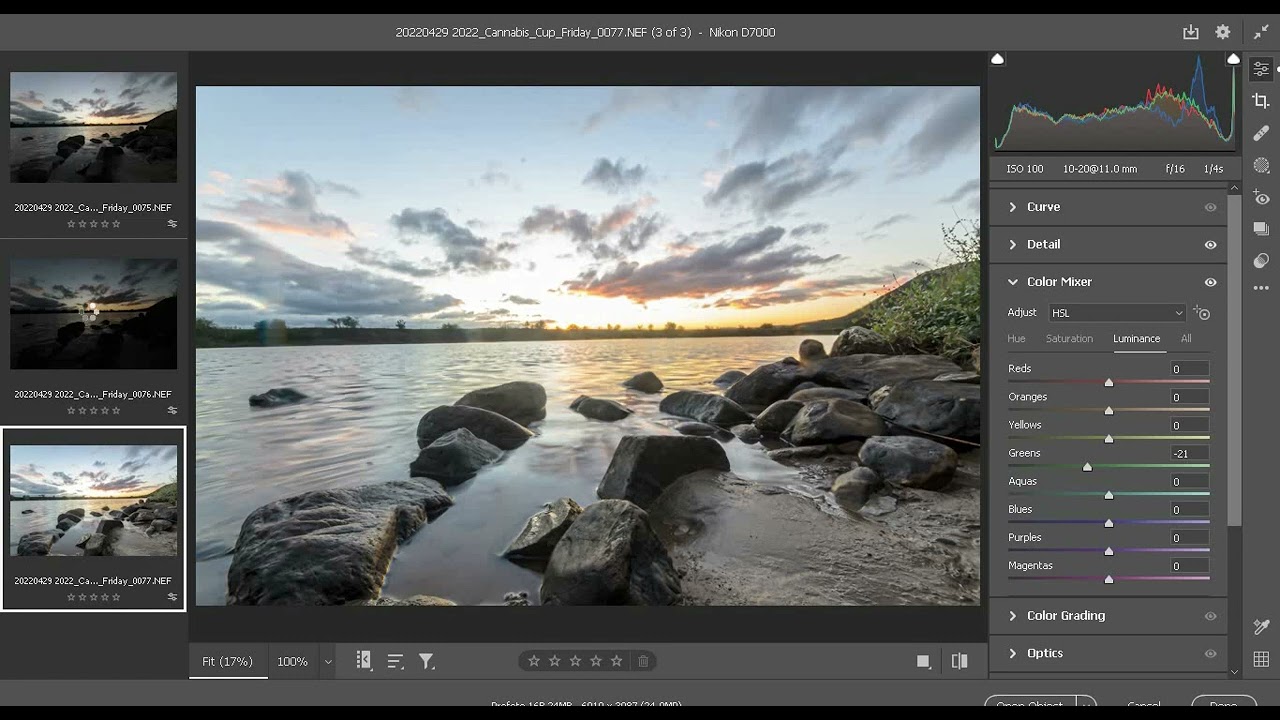1280x720 pixels.
Task: Open preferences gear icon
Action: pyautogui.click(x=1222, y=32)
